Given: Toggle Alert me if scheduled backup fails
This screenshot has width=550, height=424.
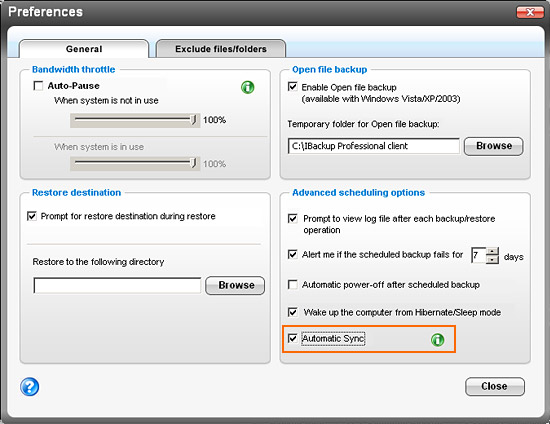Looking at the screenshot, I should (293, 254).
